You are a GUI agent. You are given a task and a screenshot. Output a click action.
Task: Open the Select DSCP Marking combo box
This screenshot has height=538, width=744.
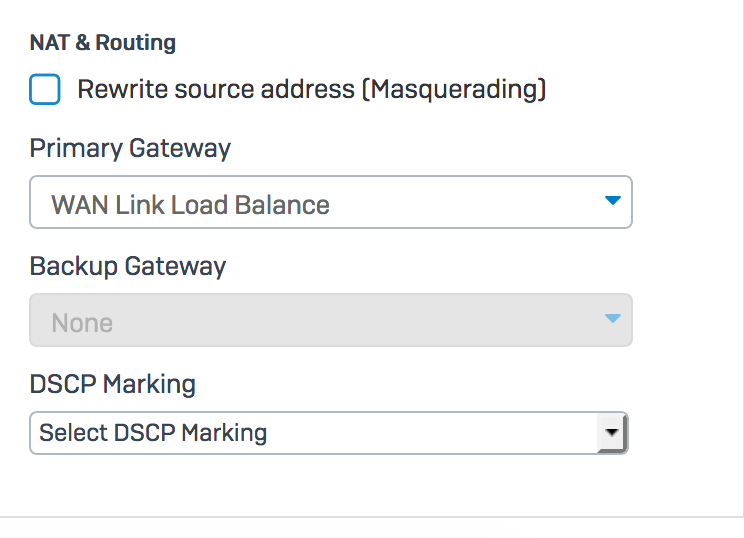tap(329, 433)
